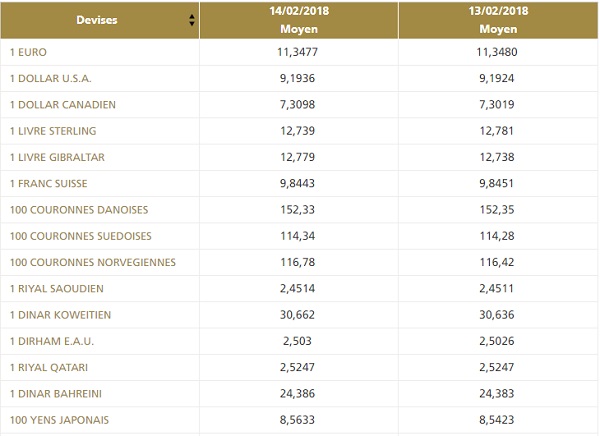Open the 1 EURO currency link
600x436 pixels.
click(x=28, y=51)
